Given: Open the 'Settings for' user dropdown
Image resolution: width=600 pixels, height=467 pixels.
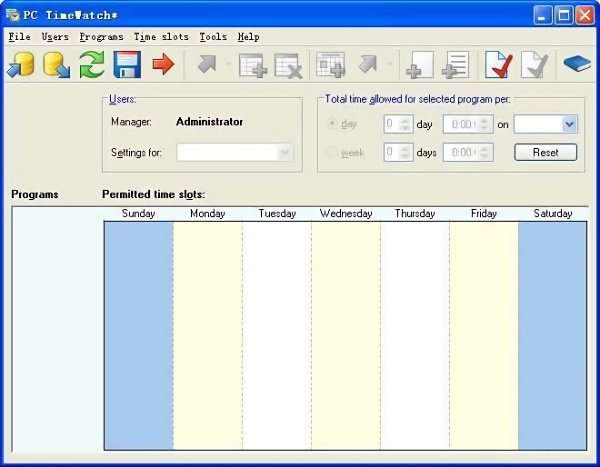Looking at the screenshot, I should (x=235, y=152).
